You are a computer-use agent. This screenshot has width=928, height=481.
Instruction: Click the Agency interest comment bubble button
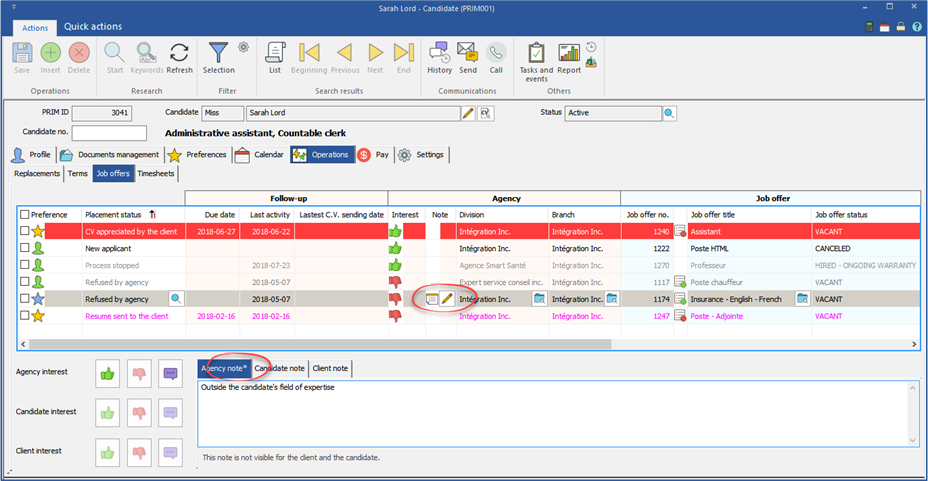coord(170,374)
